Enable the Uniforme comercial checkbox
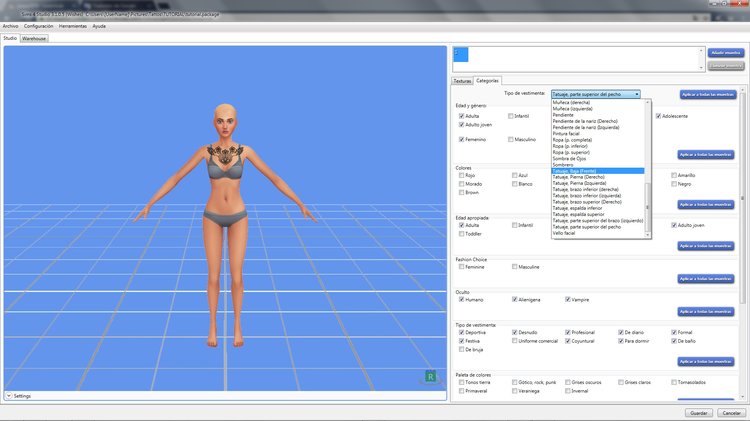 [x=514, y=341]
